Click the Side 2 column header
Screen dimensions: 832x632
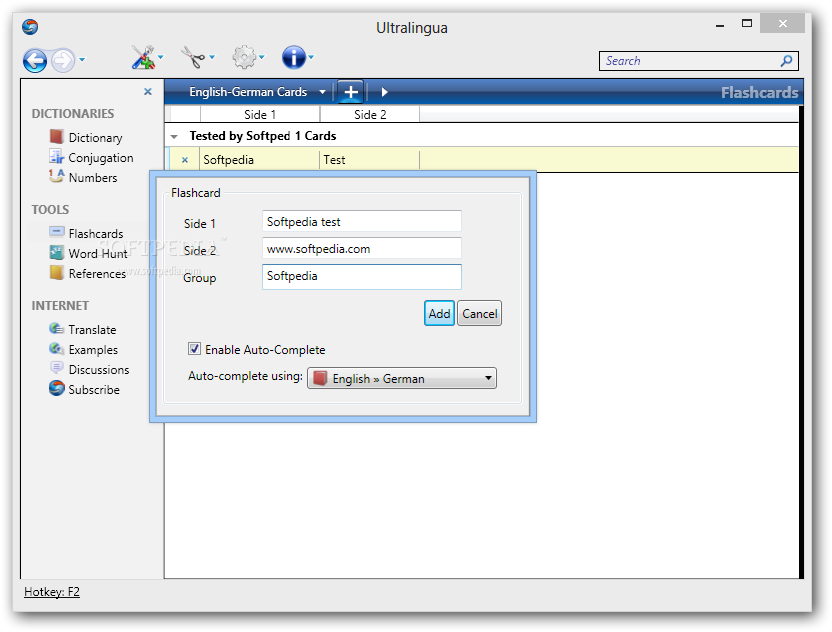tap(370, 115)
